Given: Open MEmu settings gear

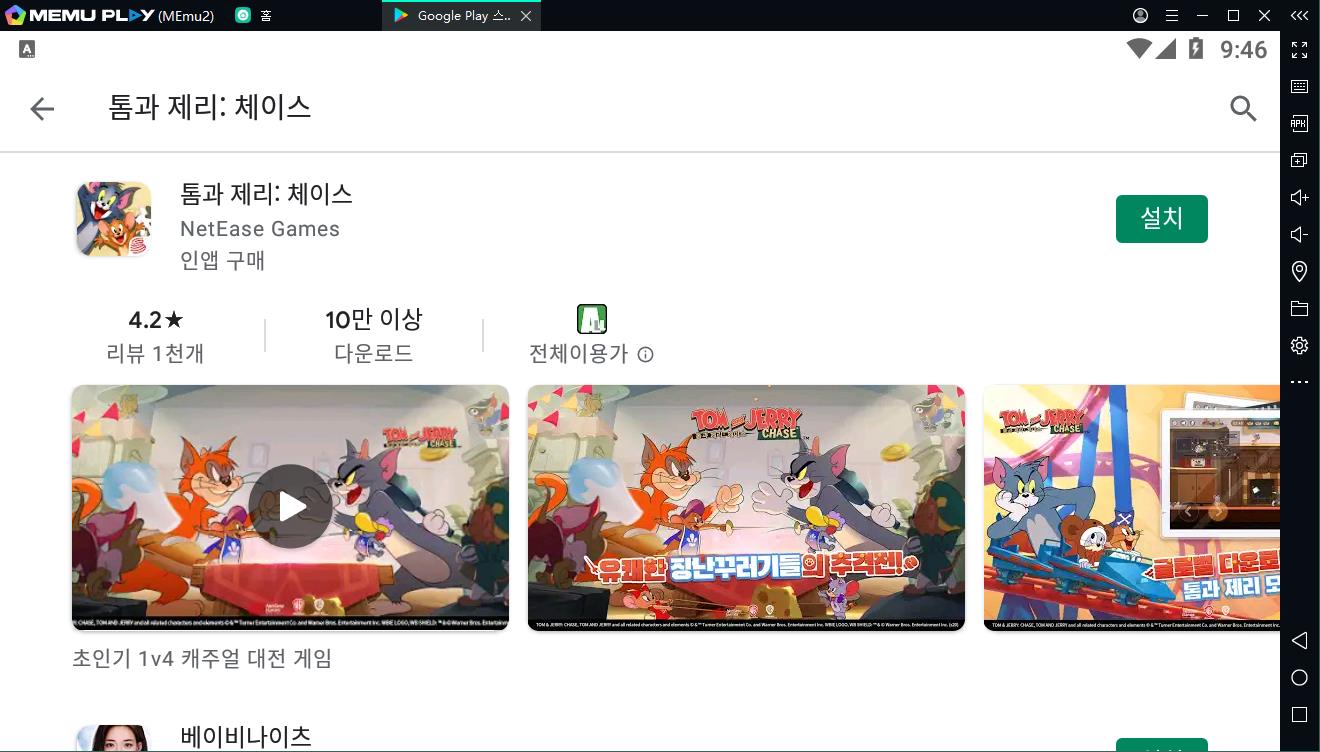Looking at the screenshot, I should pos(1299,345).
